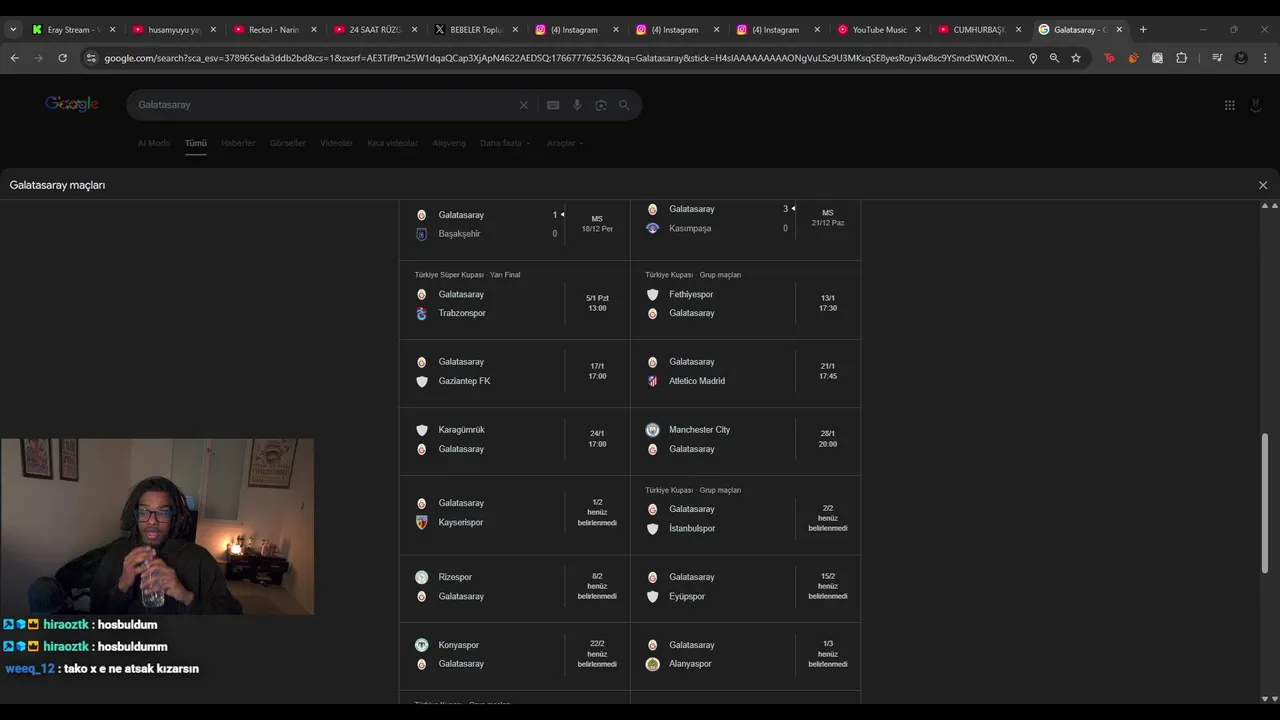Start voice search with microphone icon

click(x=577, y=105)
